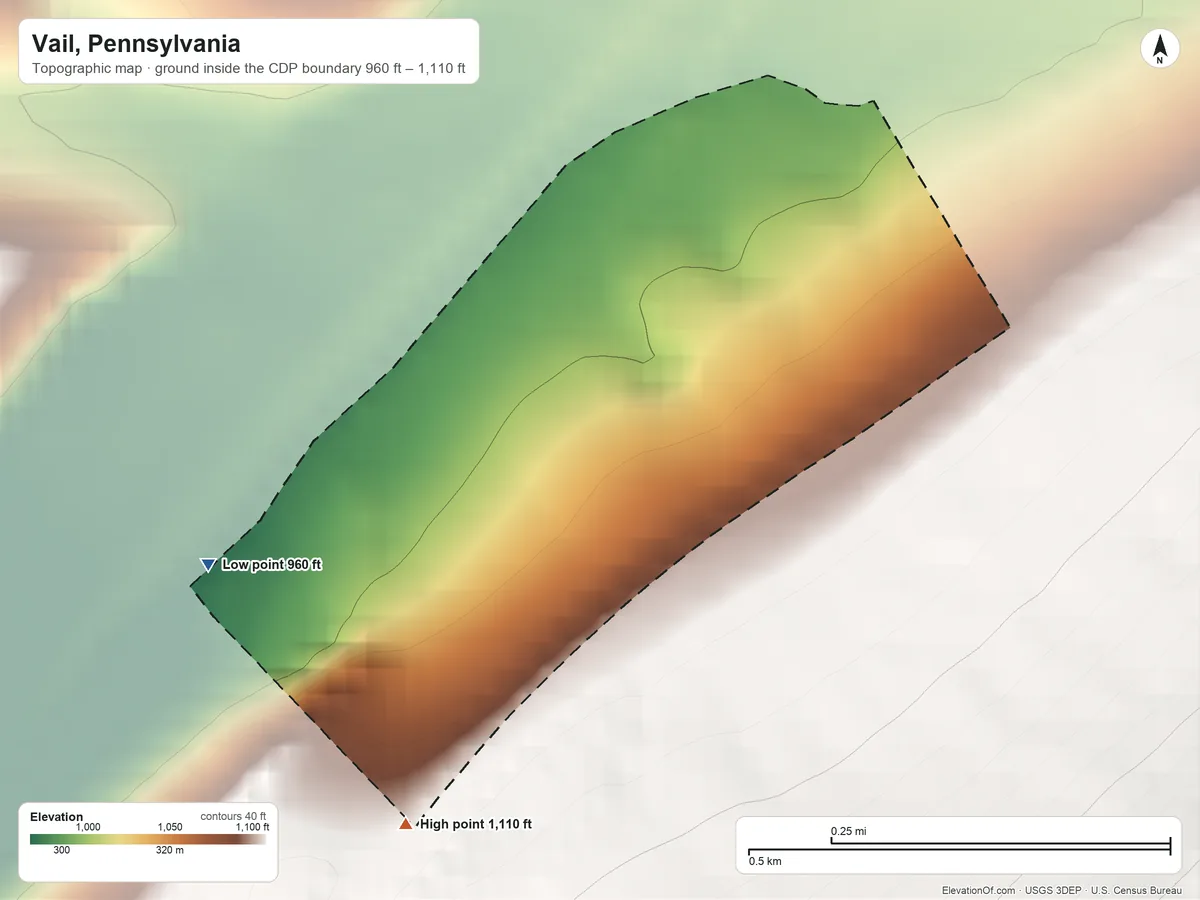Click the scale bar line
The height and width of the screenshot is (900, 1200).
click(959, 848)
